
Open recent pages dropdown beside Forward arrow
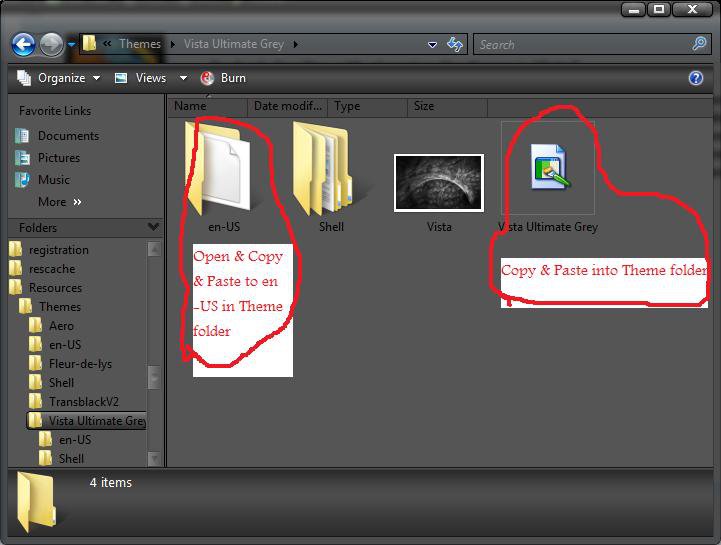click(71, 45)
